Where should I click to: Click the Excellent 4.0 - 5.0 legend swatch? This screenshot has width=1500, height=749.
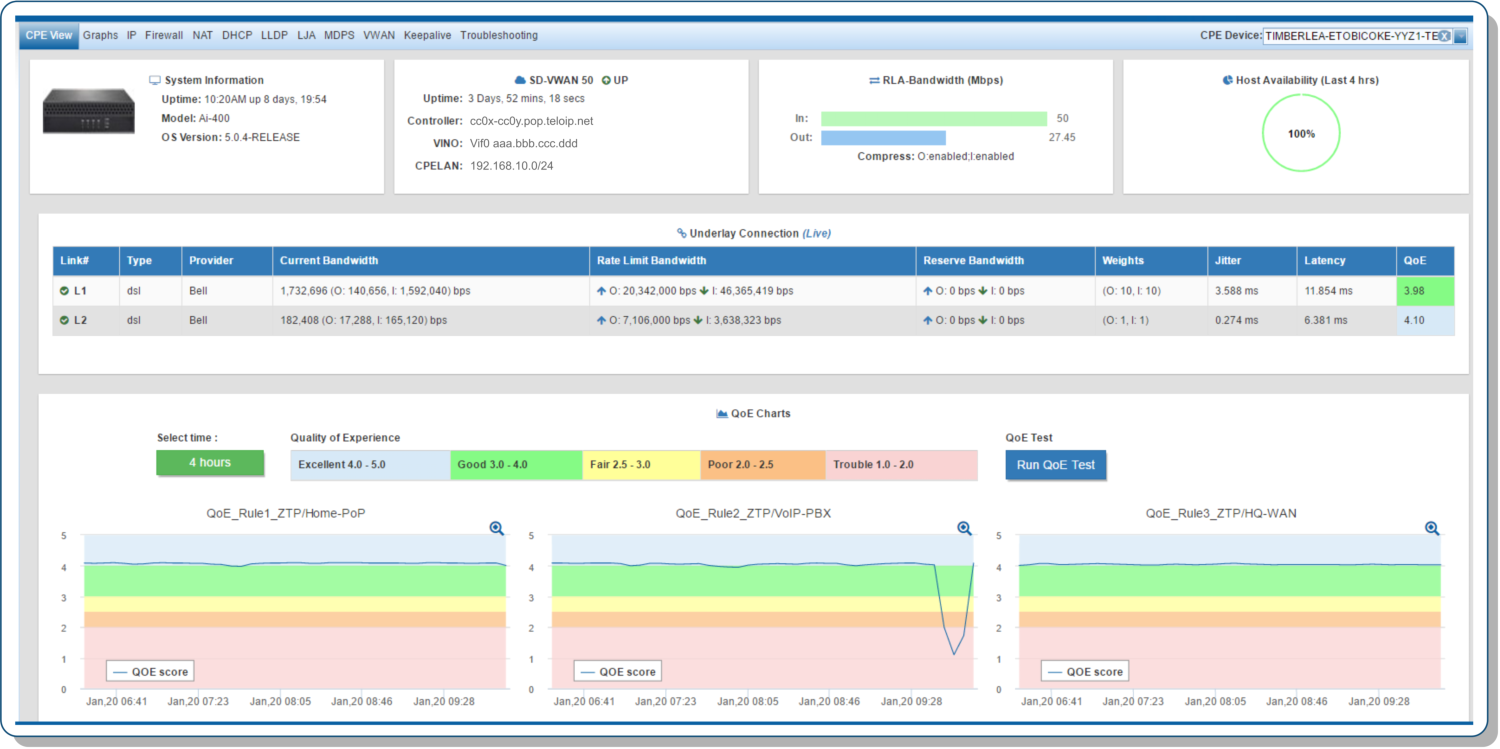(x=370, y=465)
